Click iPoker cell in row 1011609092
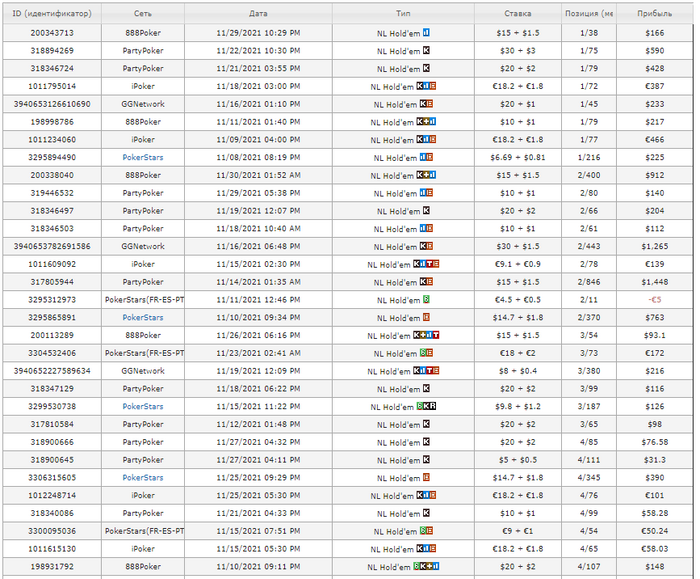This screenshot has width=700, height=579. (143, 264)
